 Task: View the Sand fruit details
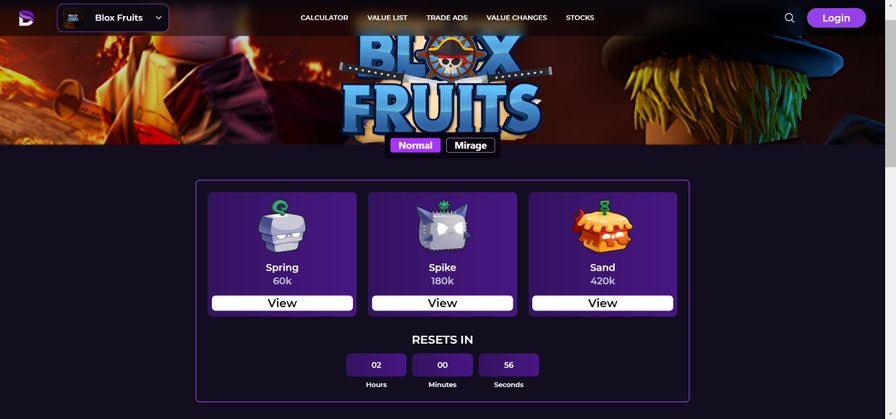tap(602, 303)
